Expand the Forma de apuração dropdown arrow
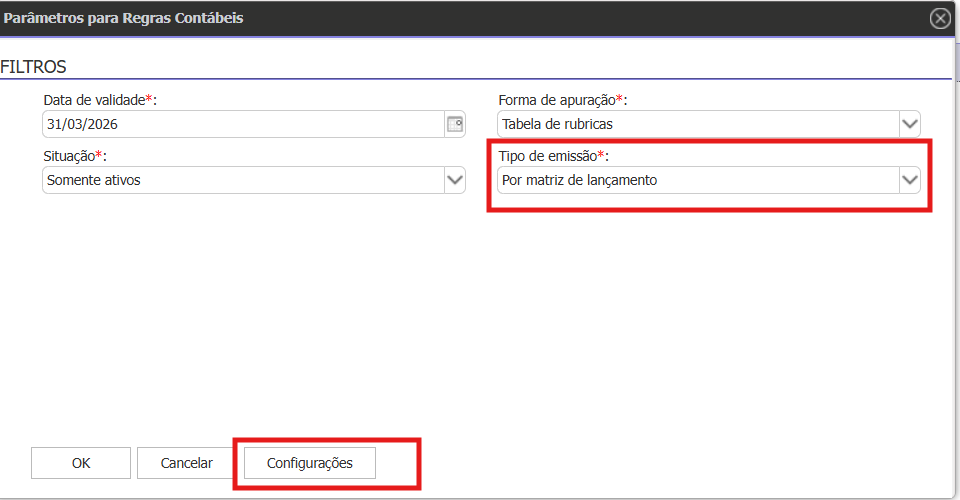Screen dimensions: 960x500 909,124
